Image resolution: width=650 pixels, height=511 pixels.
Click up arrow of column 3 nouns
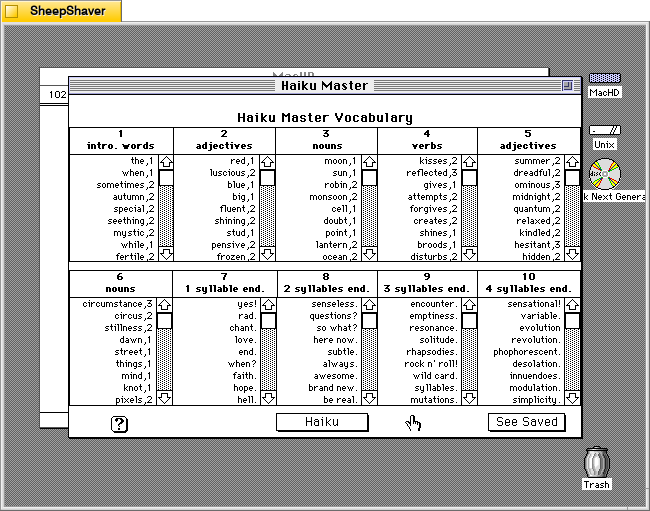369,162
